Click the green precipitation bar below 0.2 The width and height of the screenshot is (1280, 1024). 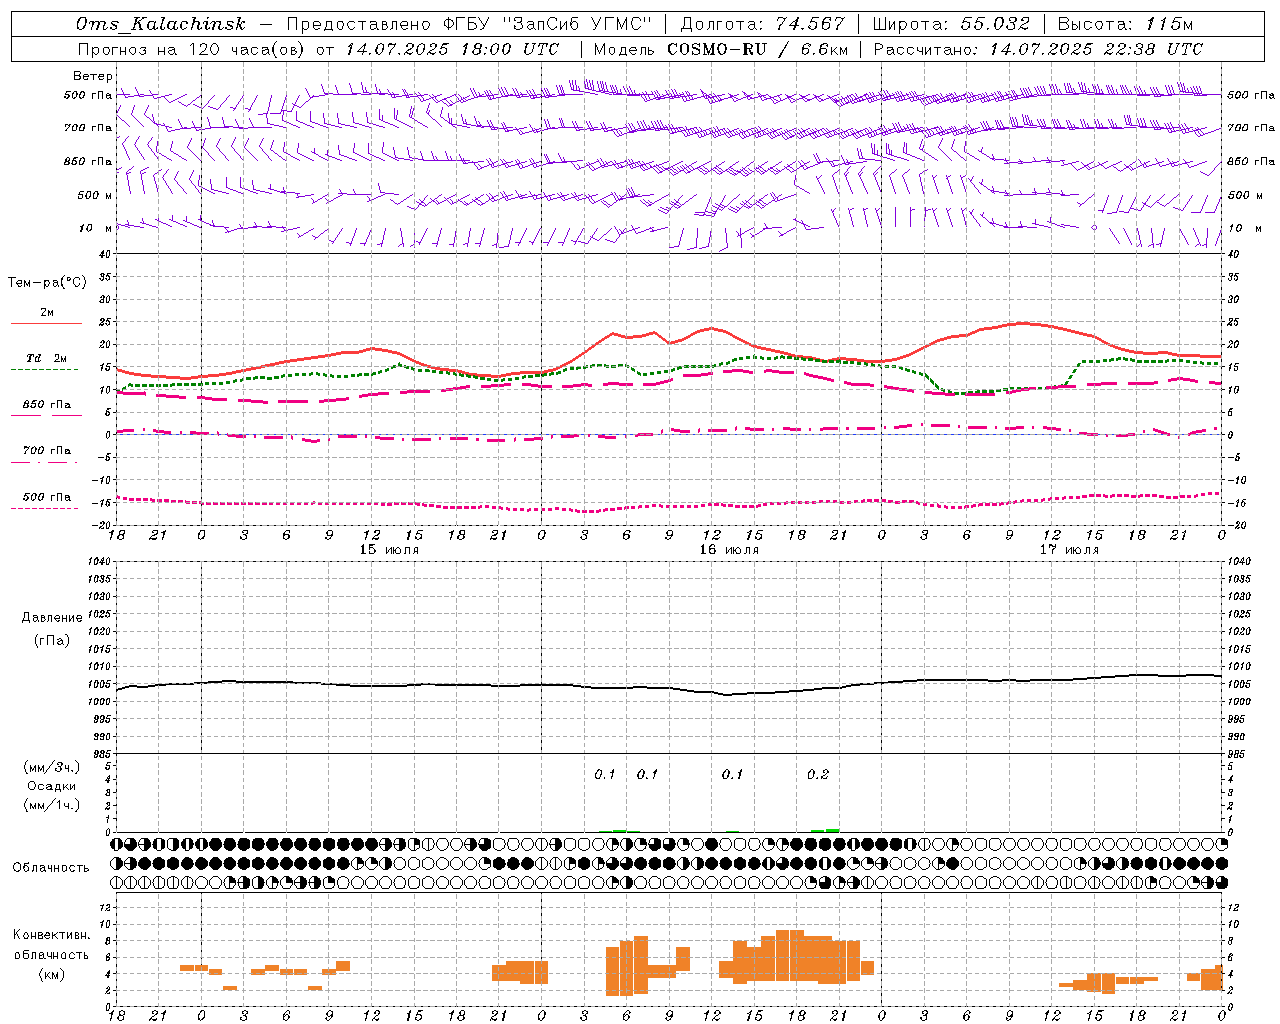pos(825,830)
